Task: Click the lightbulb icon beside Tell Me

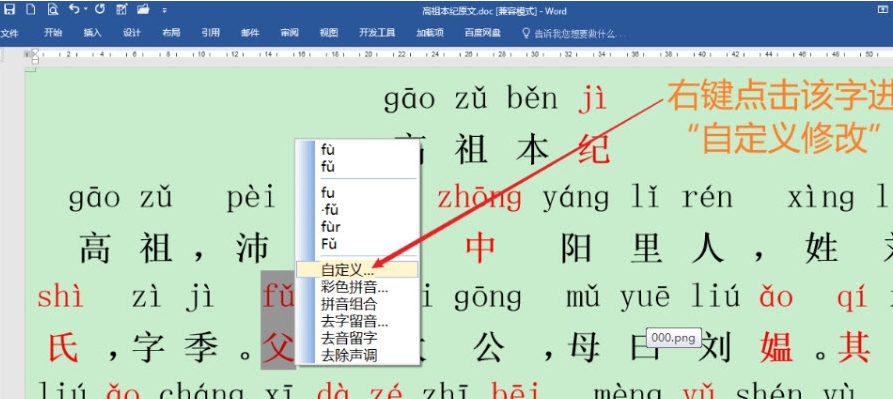Action: click(526, 33)
